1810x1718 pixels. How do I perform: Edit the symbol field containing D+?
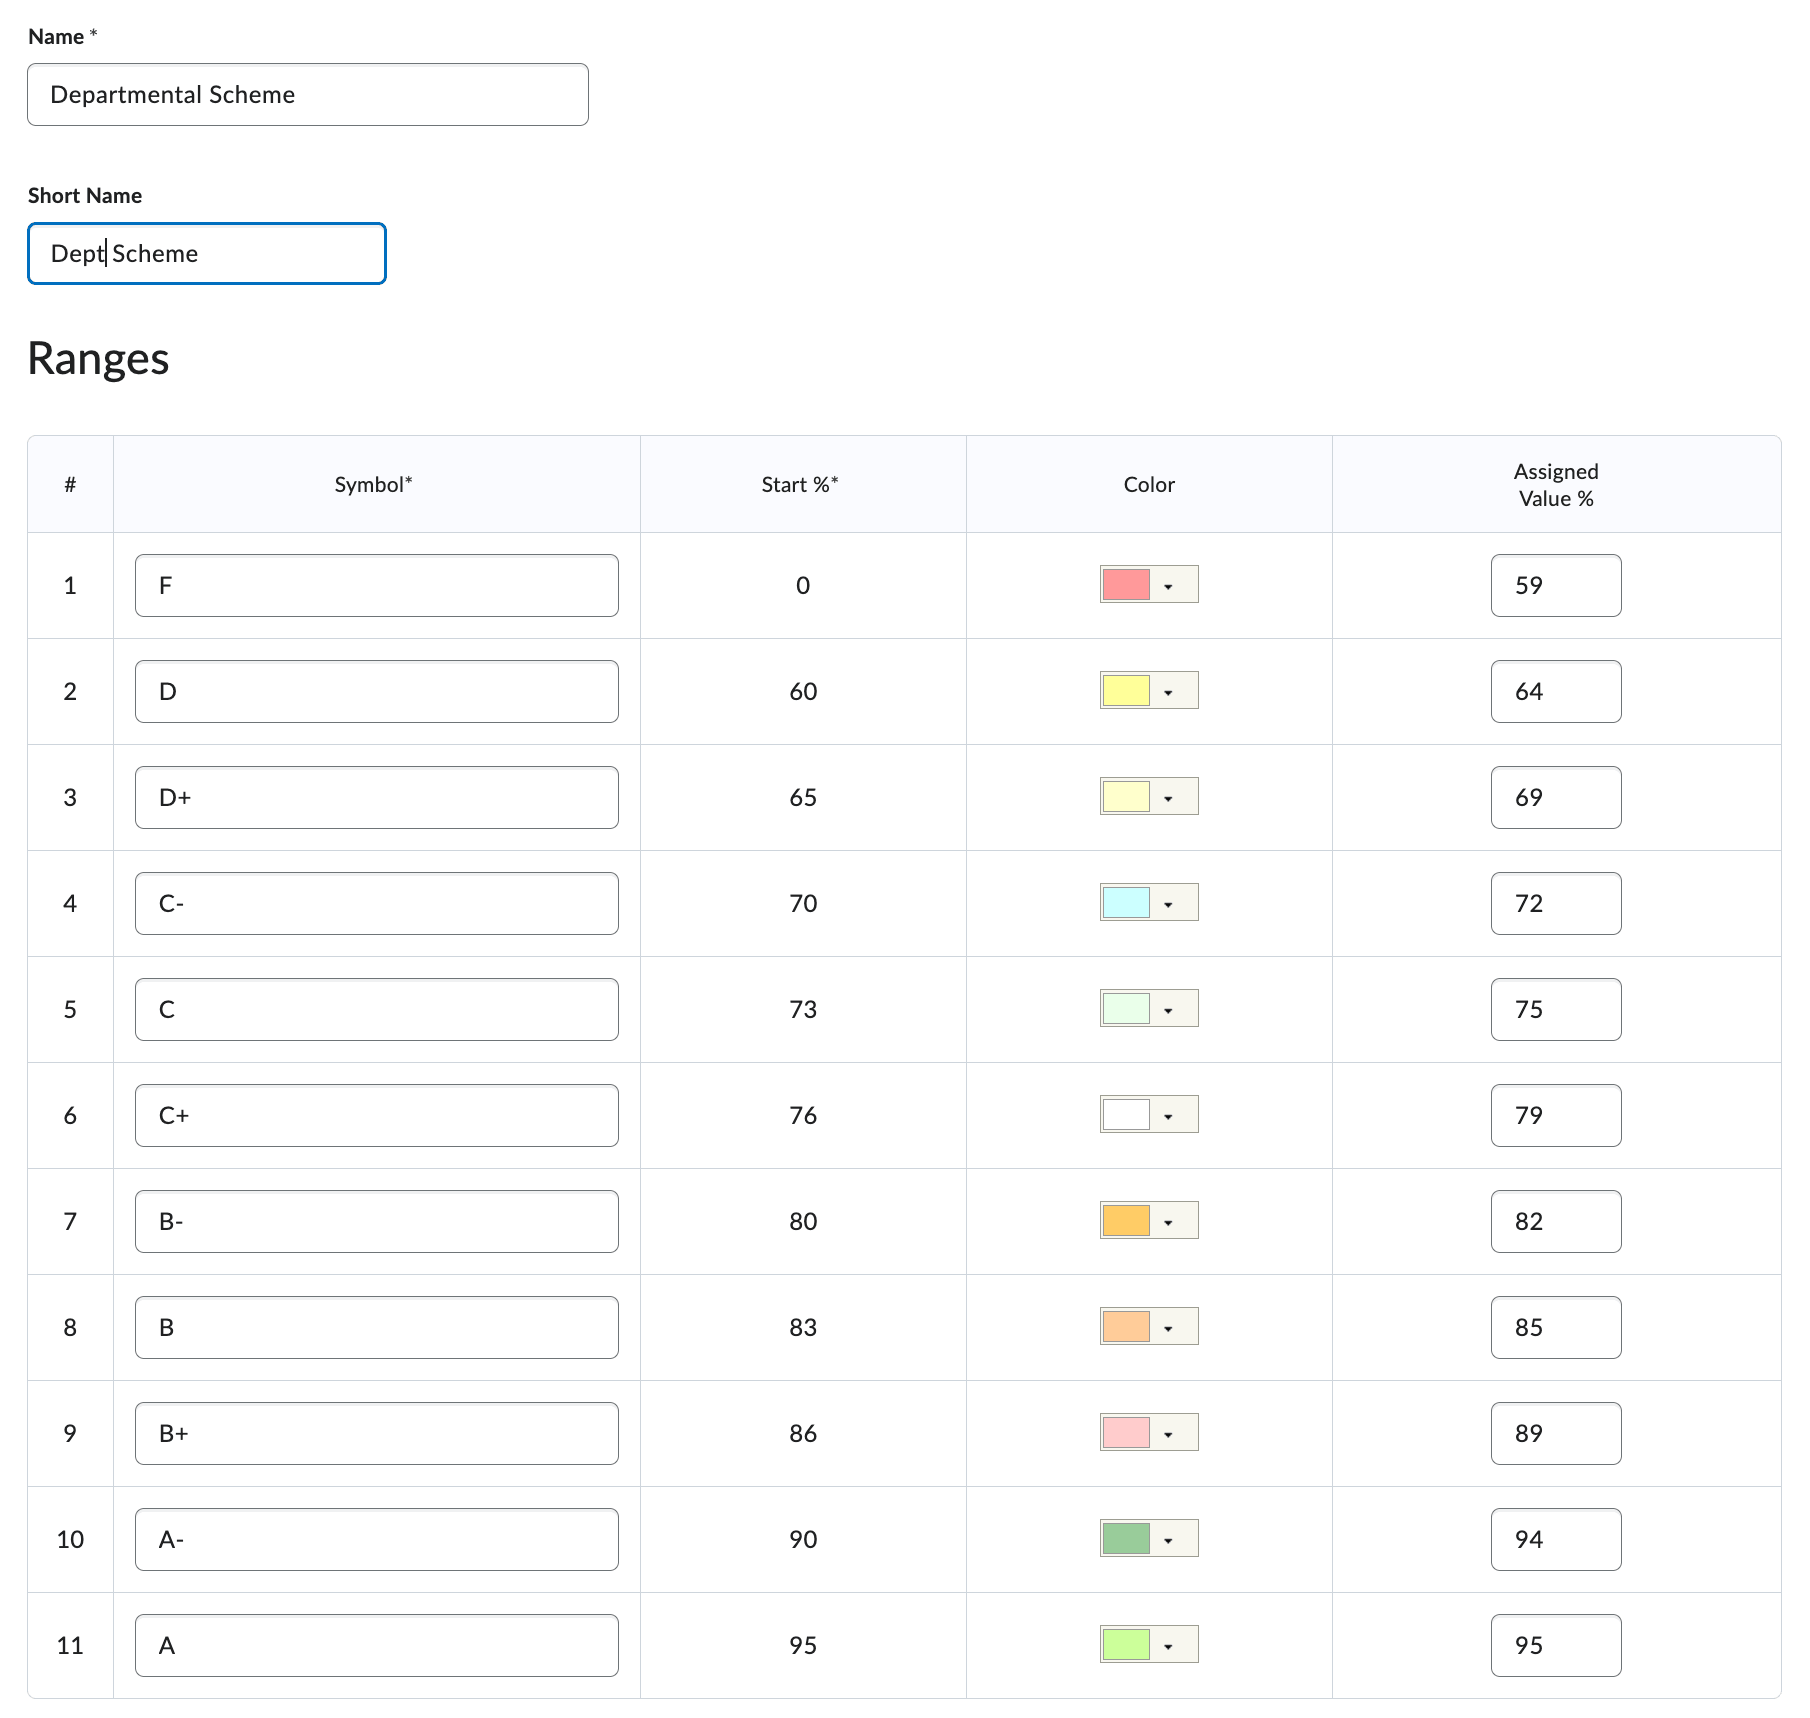click(x=377, y=798)
